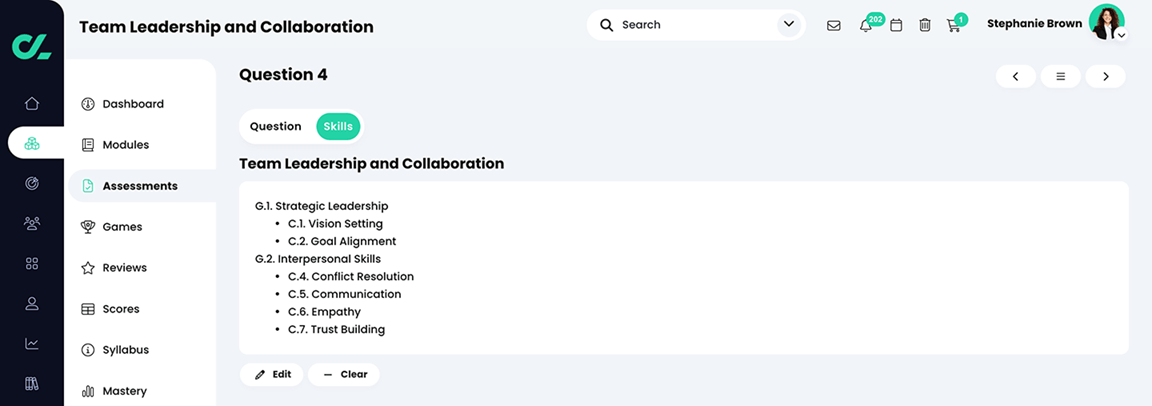Click the Syllabus info icon

(x=88, y=350)
